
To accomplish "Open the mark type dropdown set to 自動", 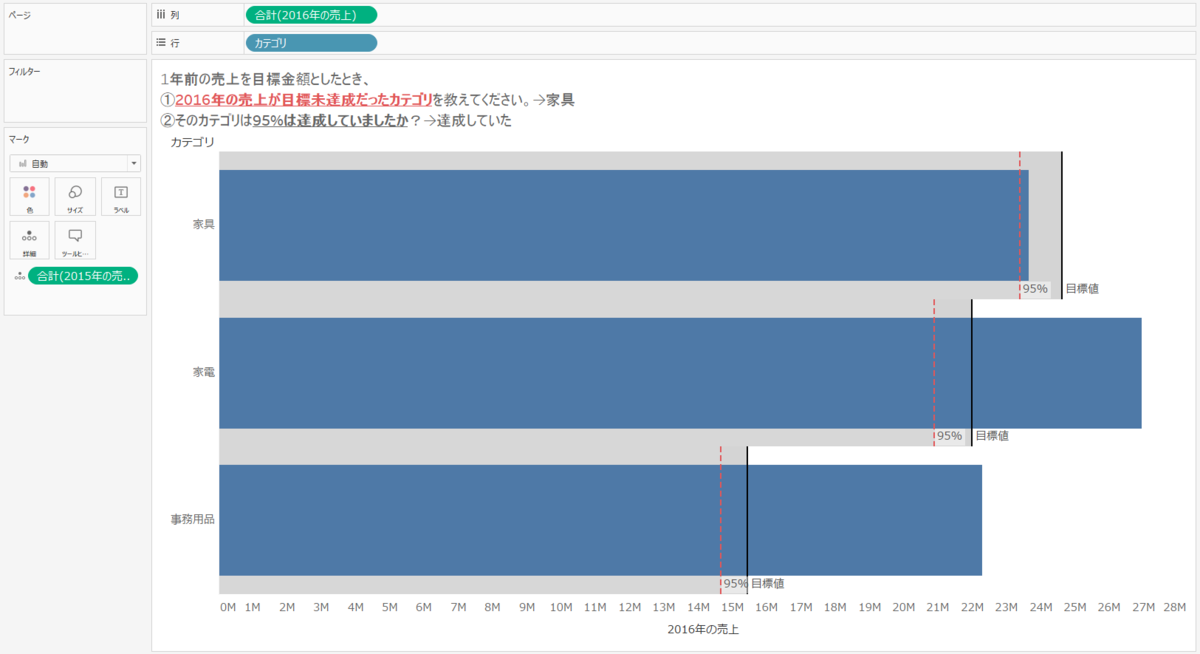I will coord(75,163).
